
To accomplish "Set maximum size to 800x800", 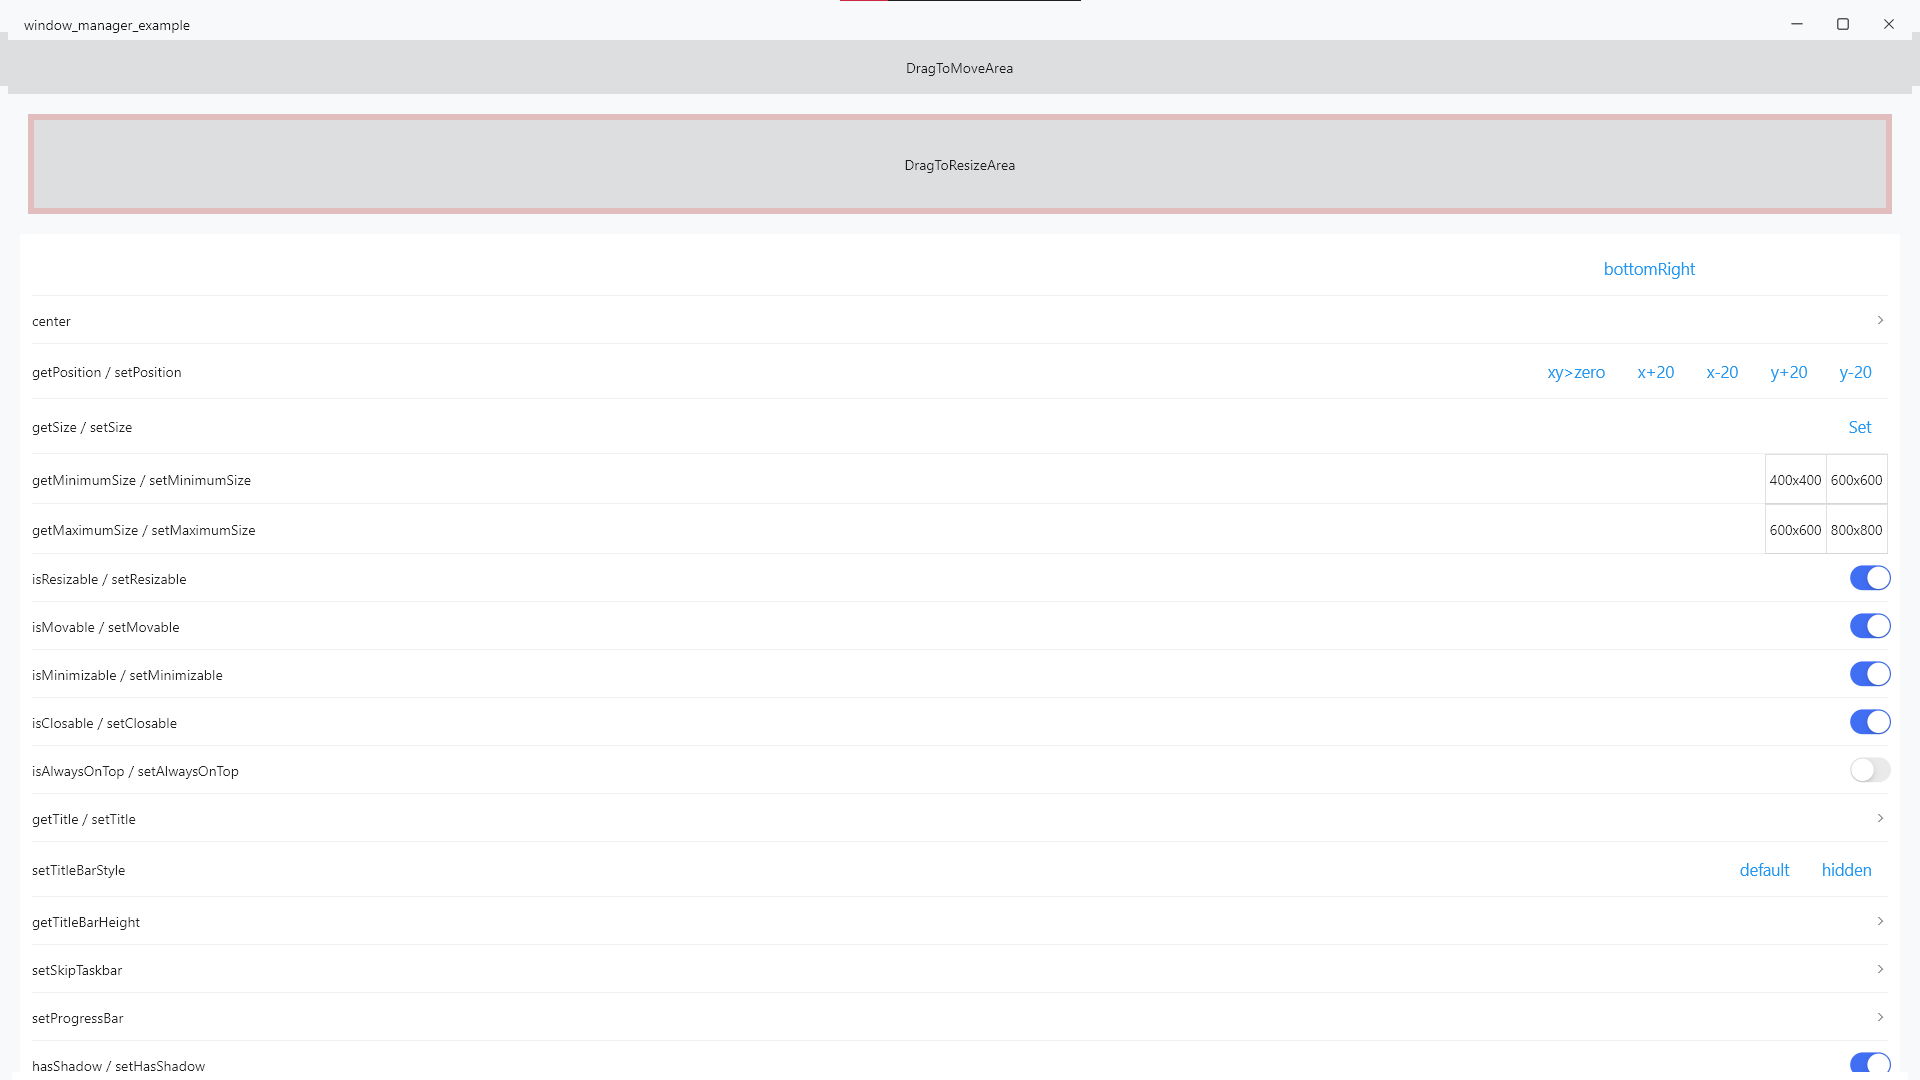I will [1857, 530].
